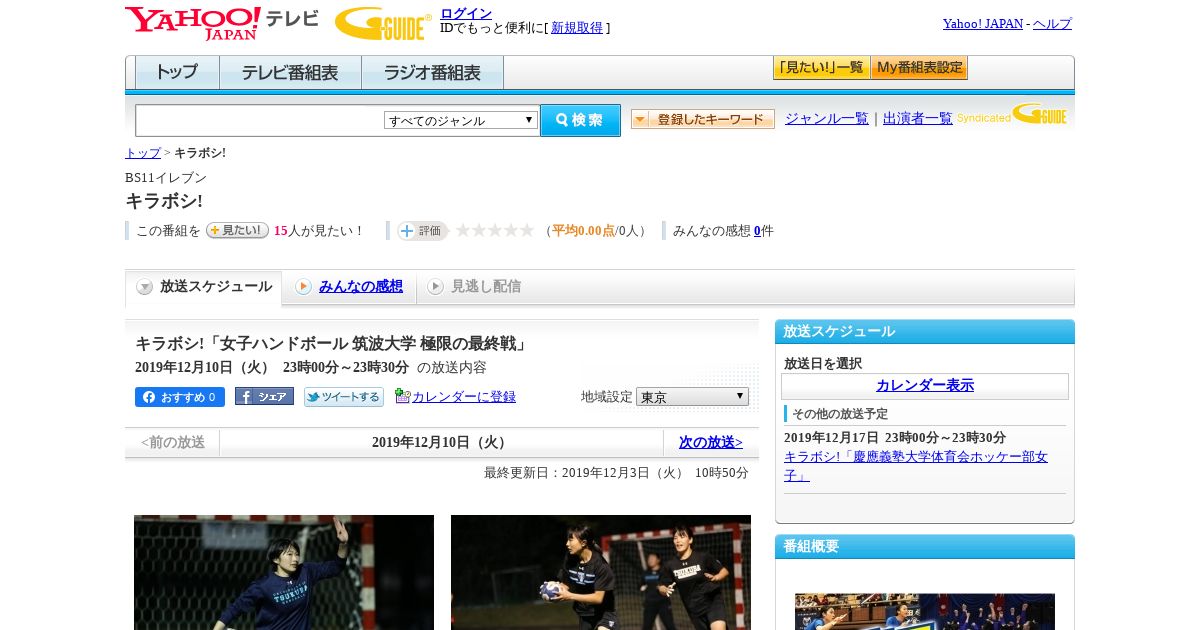The height and width of the screenshot is (630, 1200).
Task: Open the 登録したキーワード dropdown button
Action: pyautogui.click(x=703, y=119)
